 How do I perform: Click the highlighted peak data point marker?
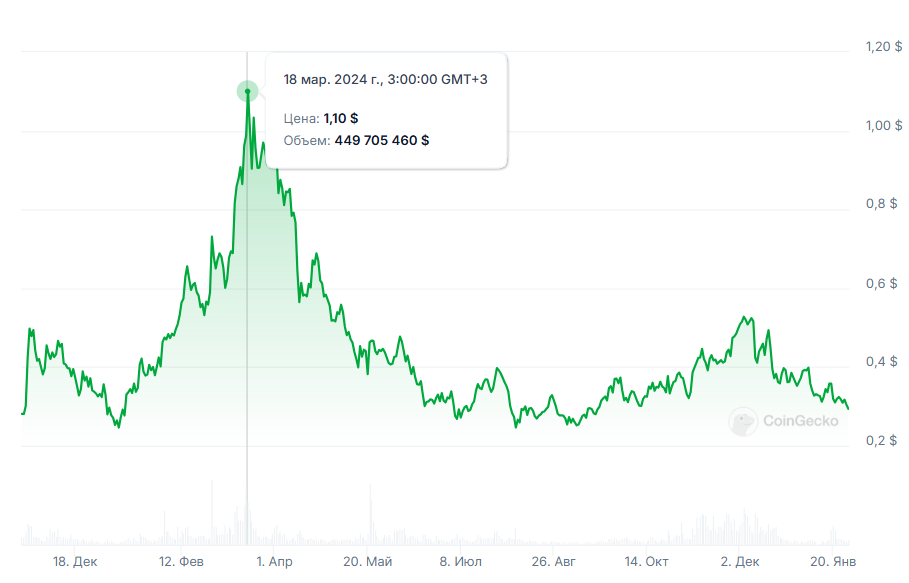point(247,92)
